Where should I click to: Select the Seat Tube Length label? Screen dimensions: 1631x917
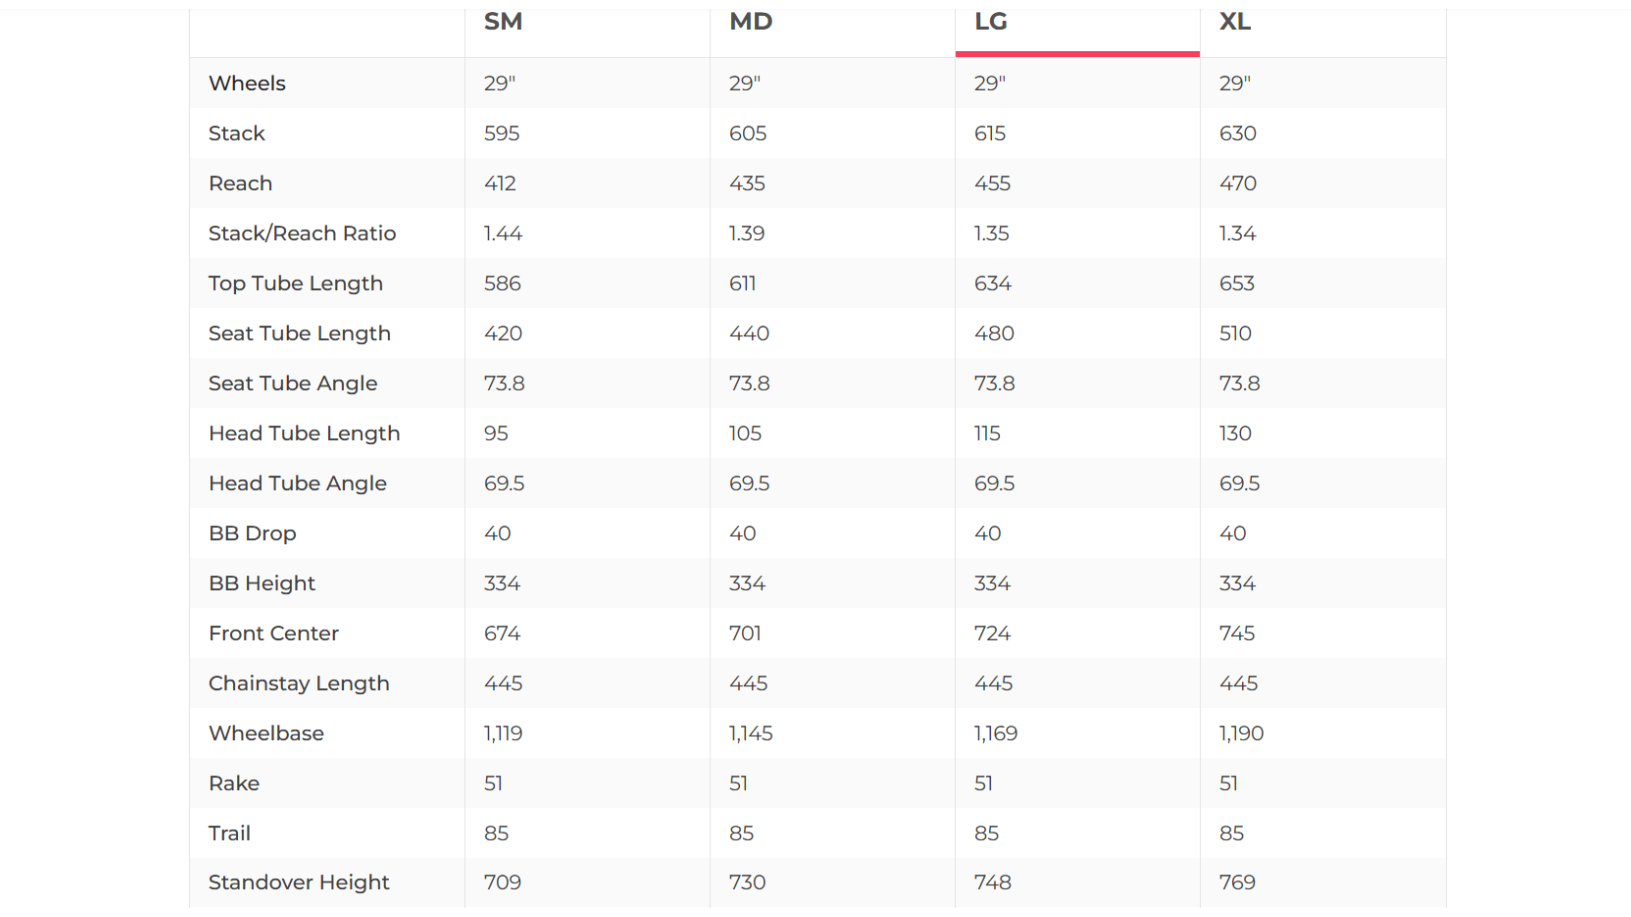[x=299, y=333]
